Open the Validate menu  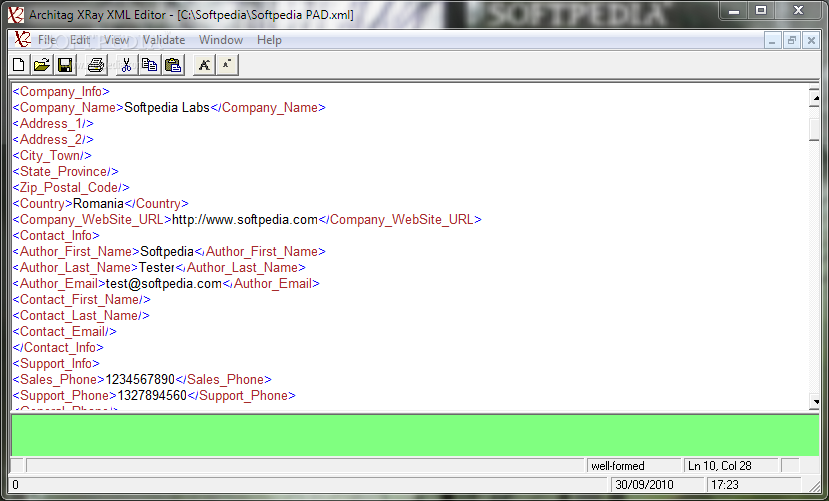164,40
